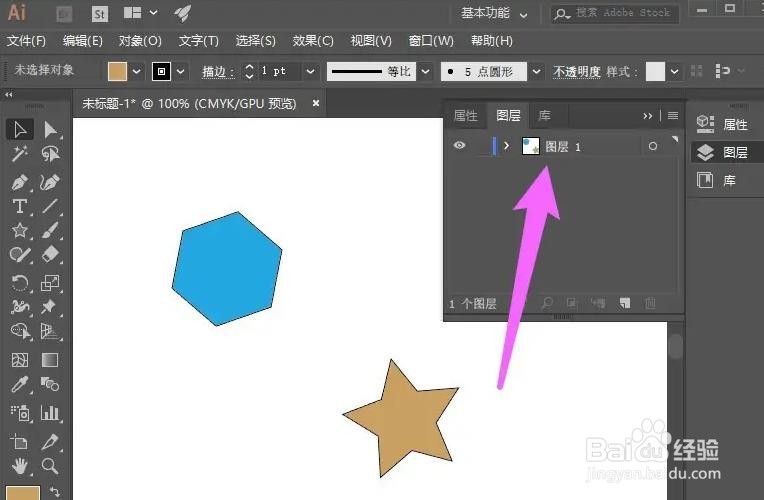Screen dimensions: 764x500
Task: Choose the Star shape tool
Action: [20, 230]
